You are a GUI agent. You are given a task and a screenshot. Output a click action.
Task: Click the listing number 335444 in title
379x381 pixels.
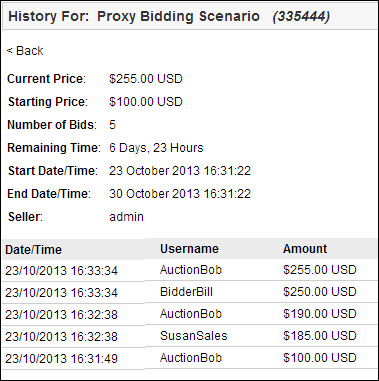301,17
